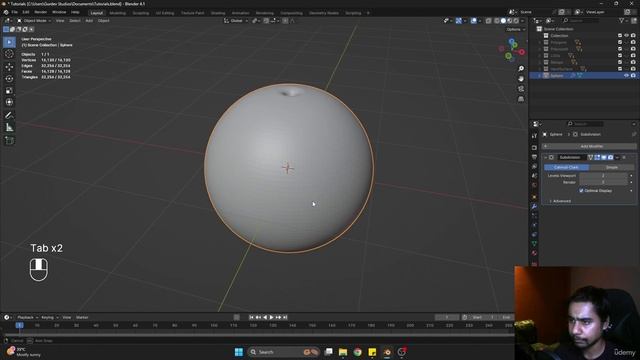Switch perspective/orthographic grid icon

point(521,99)
